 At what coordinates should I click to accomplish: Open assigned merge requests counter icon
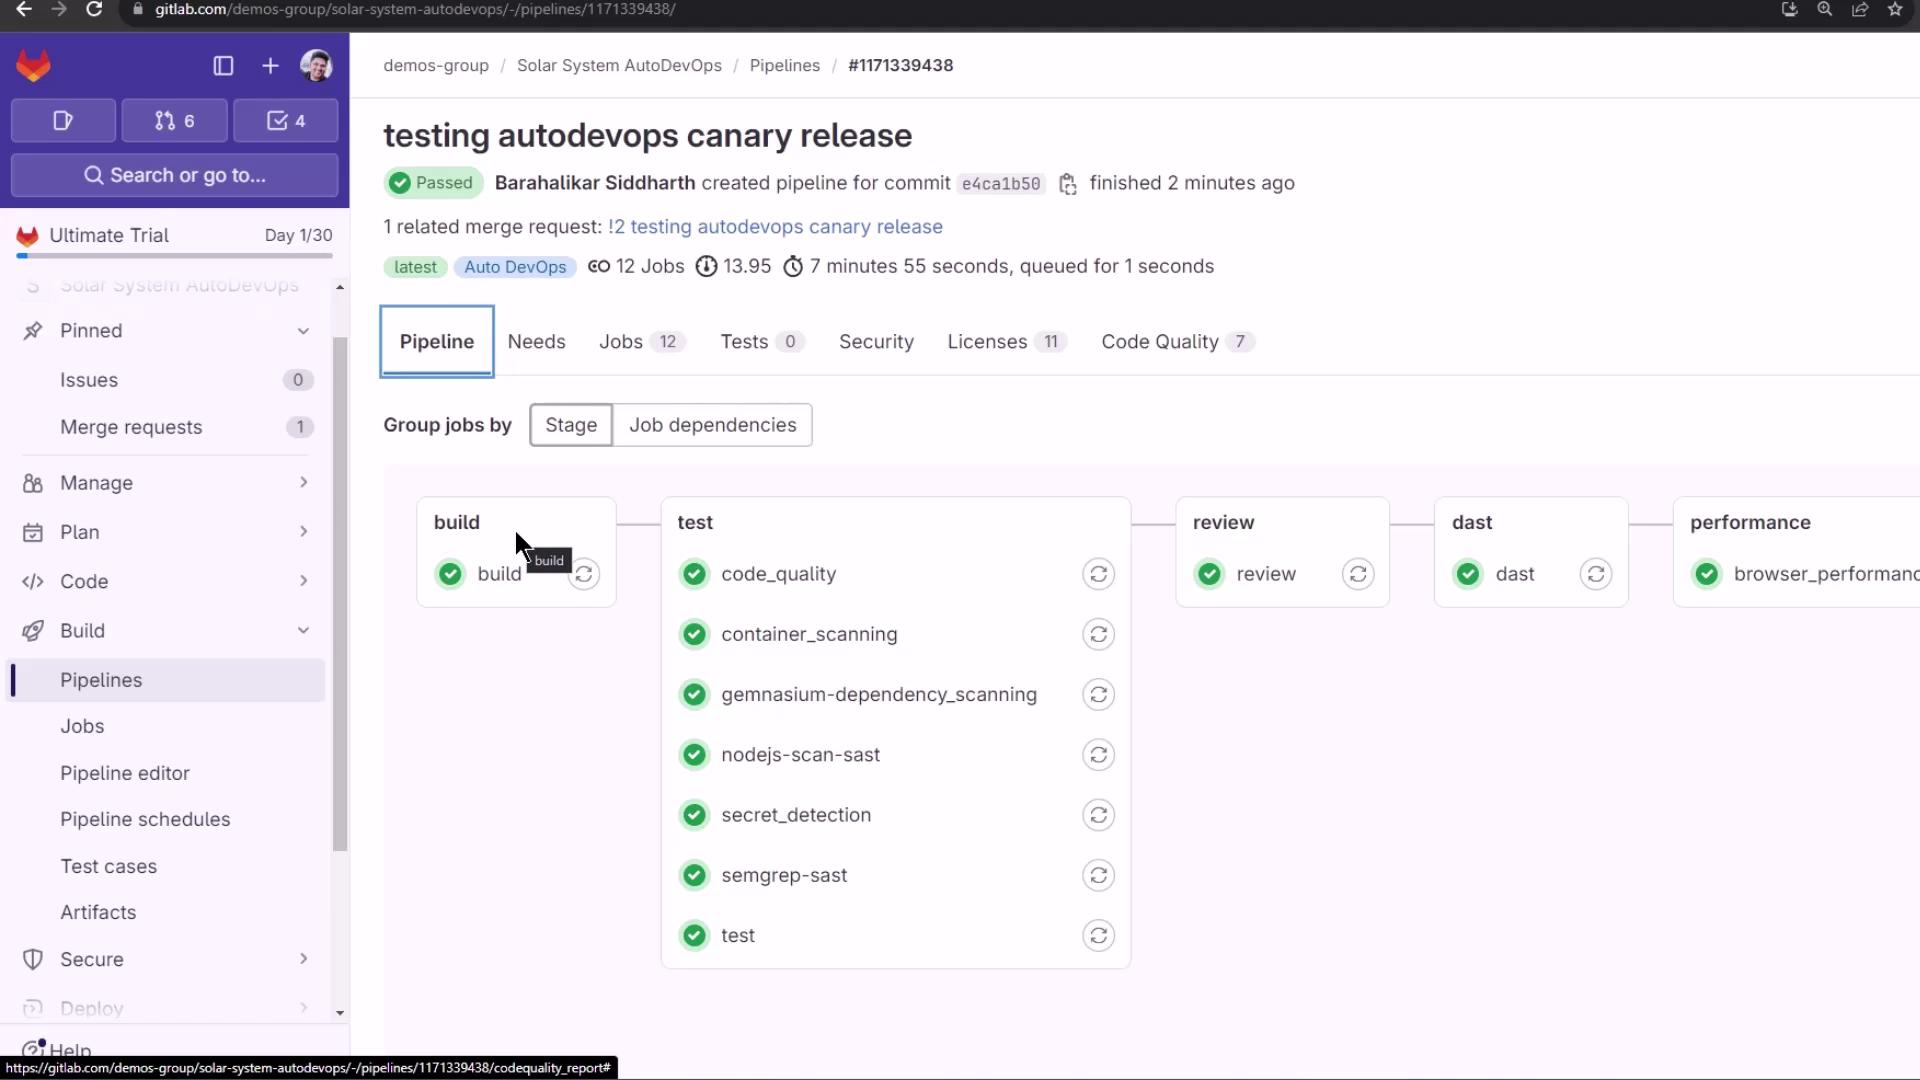[x=174, y=121]
